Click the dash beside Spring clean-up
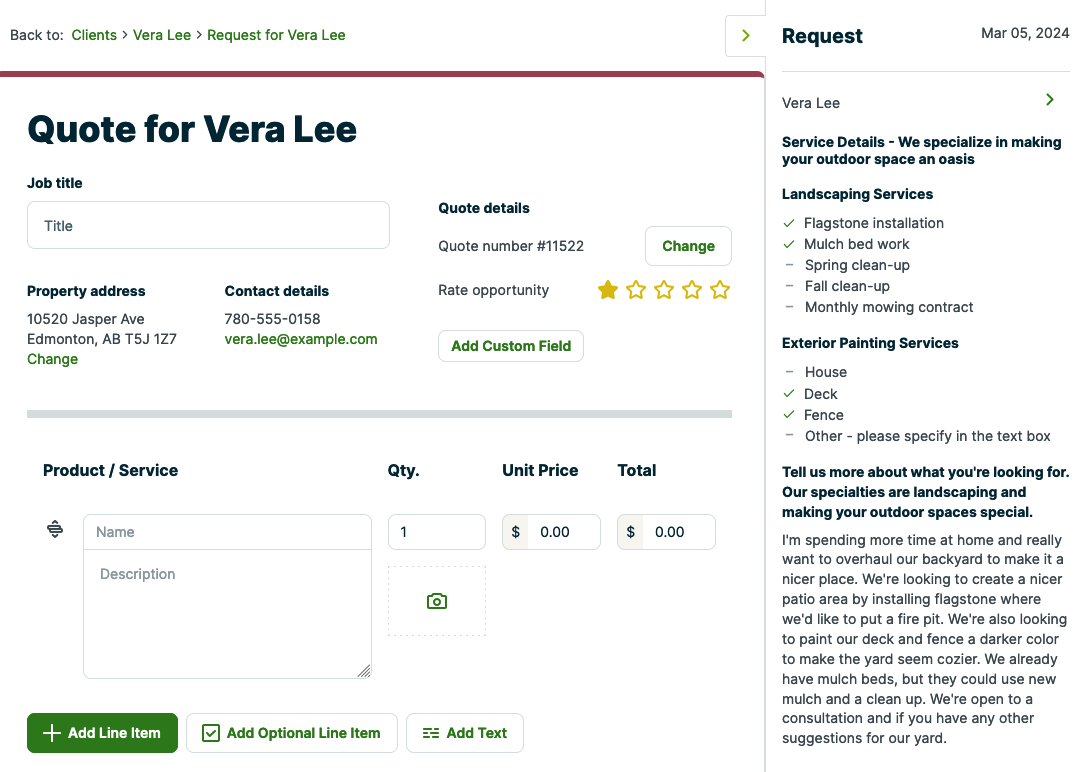 coord(789,265)
